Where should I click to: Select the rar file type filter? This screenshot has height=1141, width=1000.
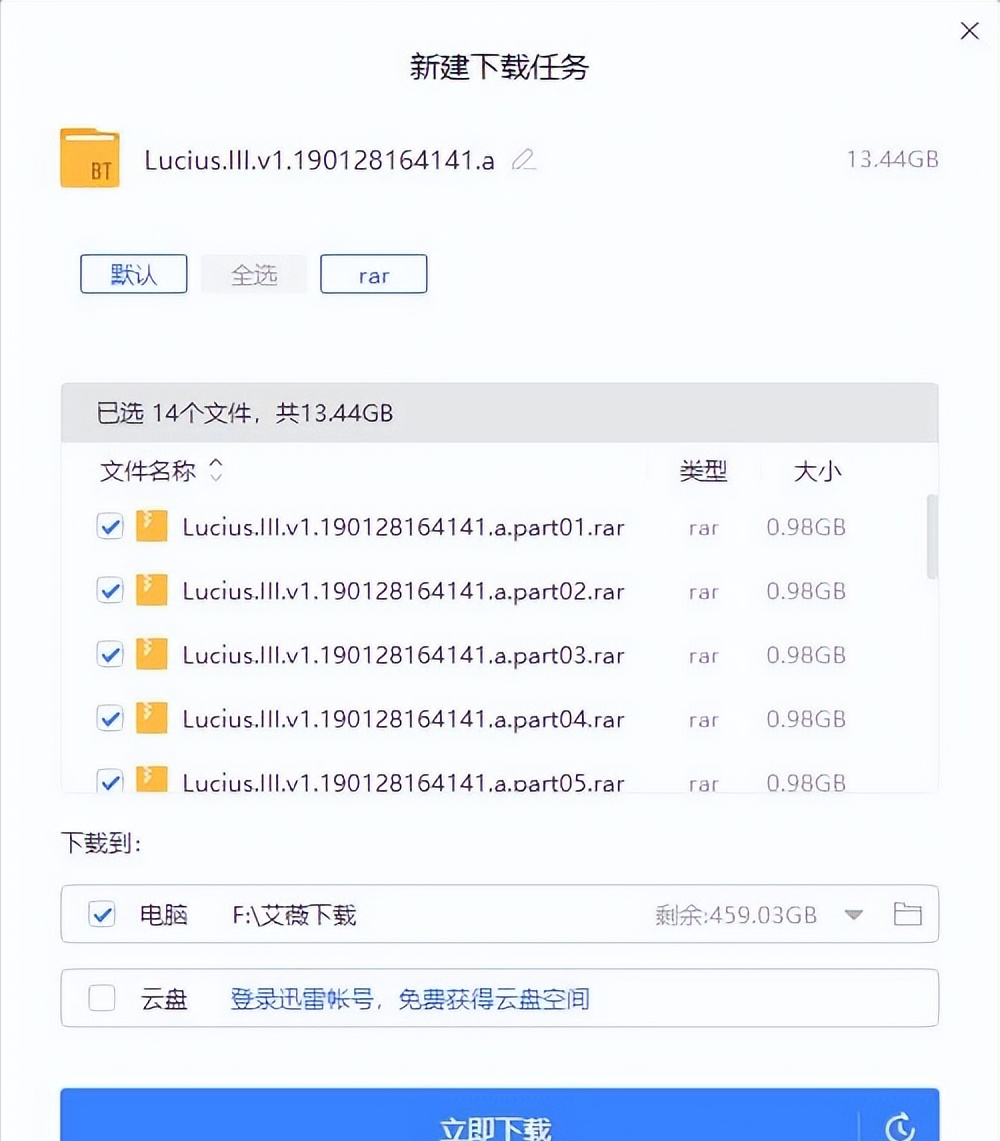click(373, 274)
